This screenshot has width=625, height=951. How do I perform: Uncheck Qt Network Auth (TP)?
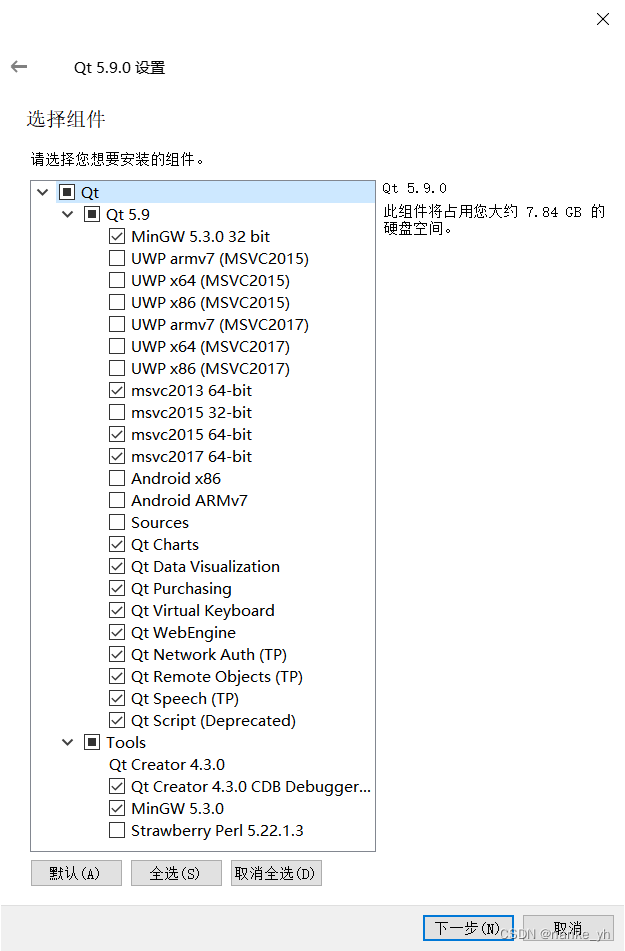point(117,654)
